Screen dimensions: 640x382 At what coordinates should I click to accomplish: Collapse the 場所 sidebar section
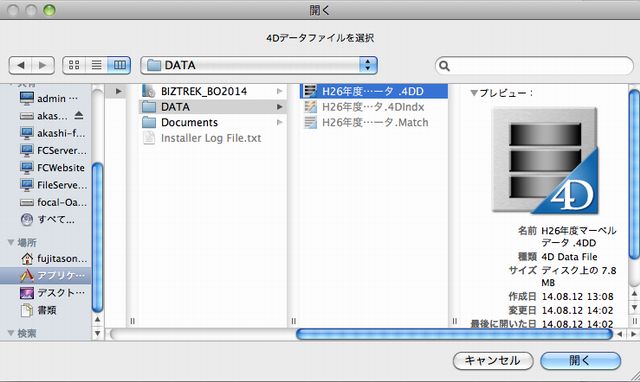[x=11, y=242]
